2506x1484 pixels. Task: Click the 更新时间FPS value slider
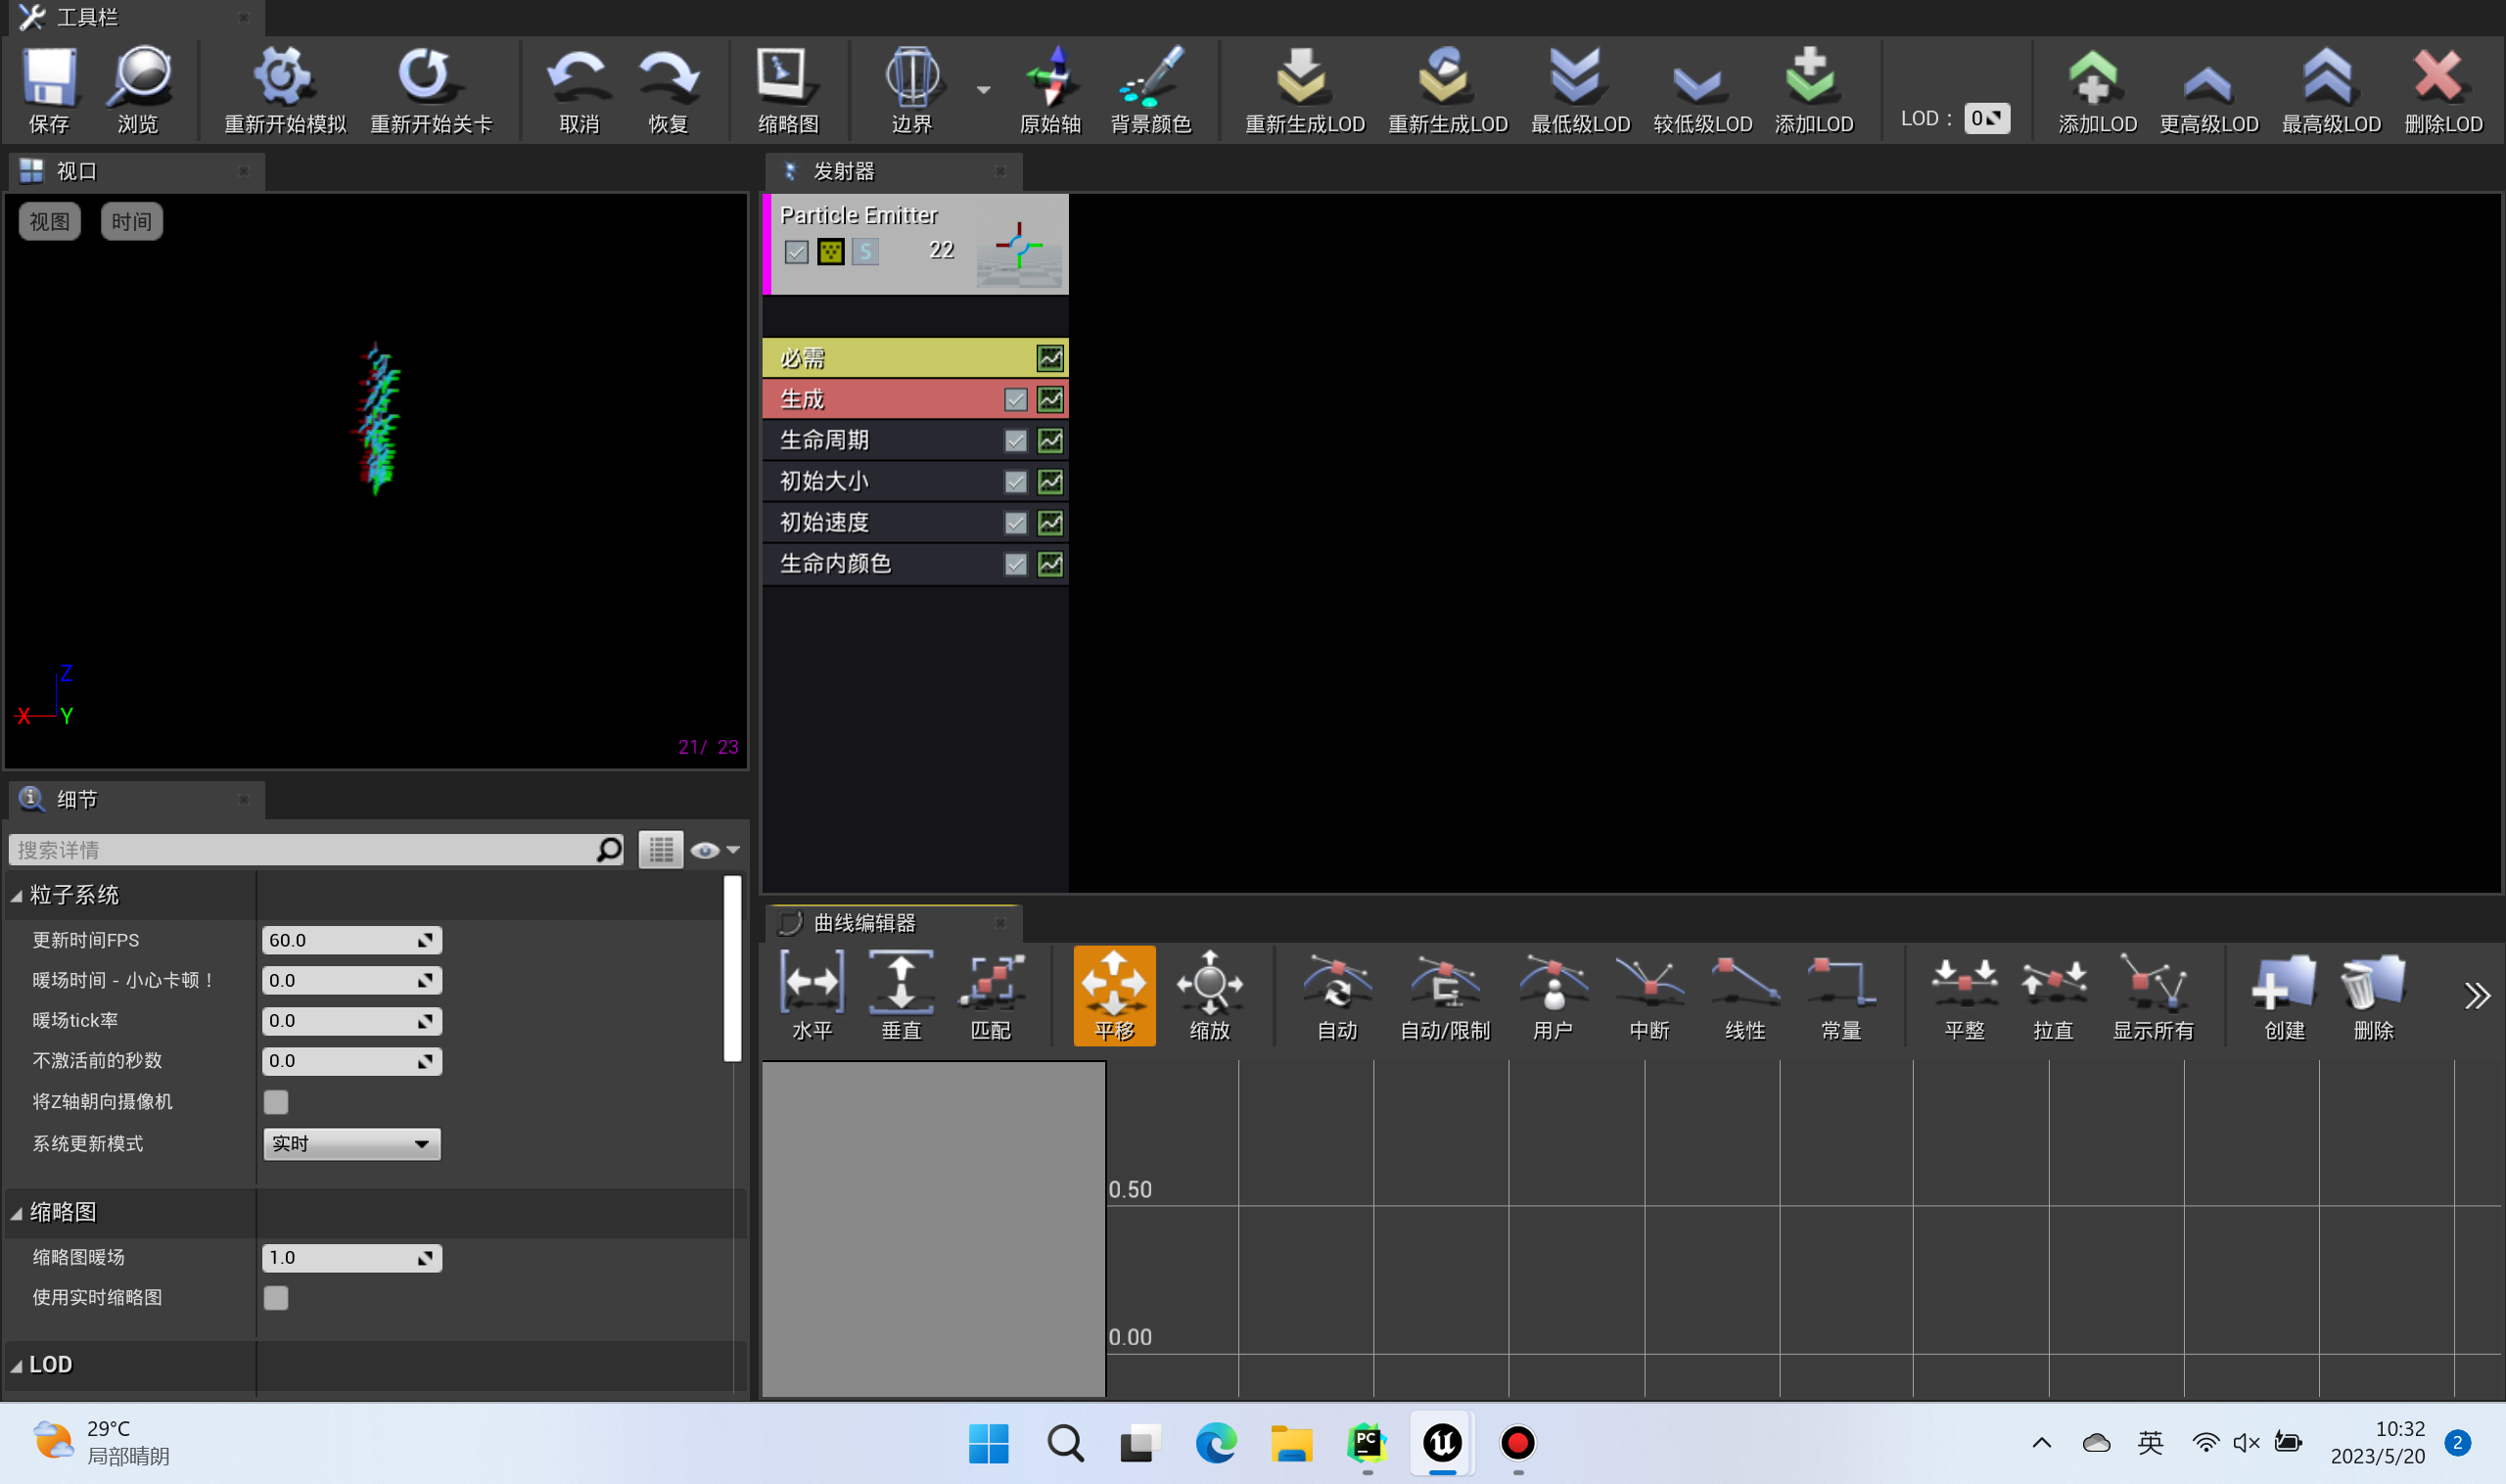pos(351,940)
